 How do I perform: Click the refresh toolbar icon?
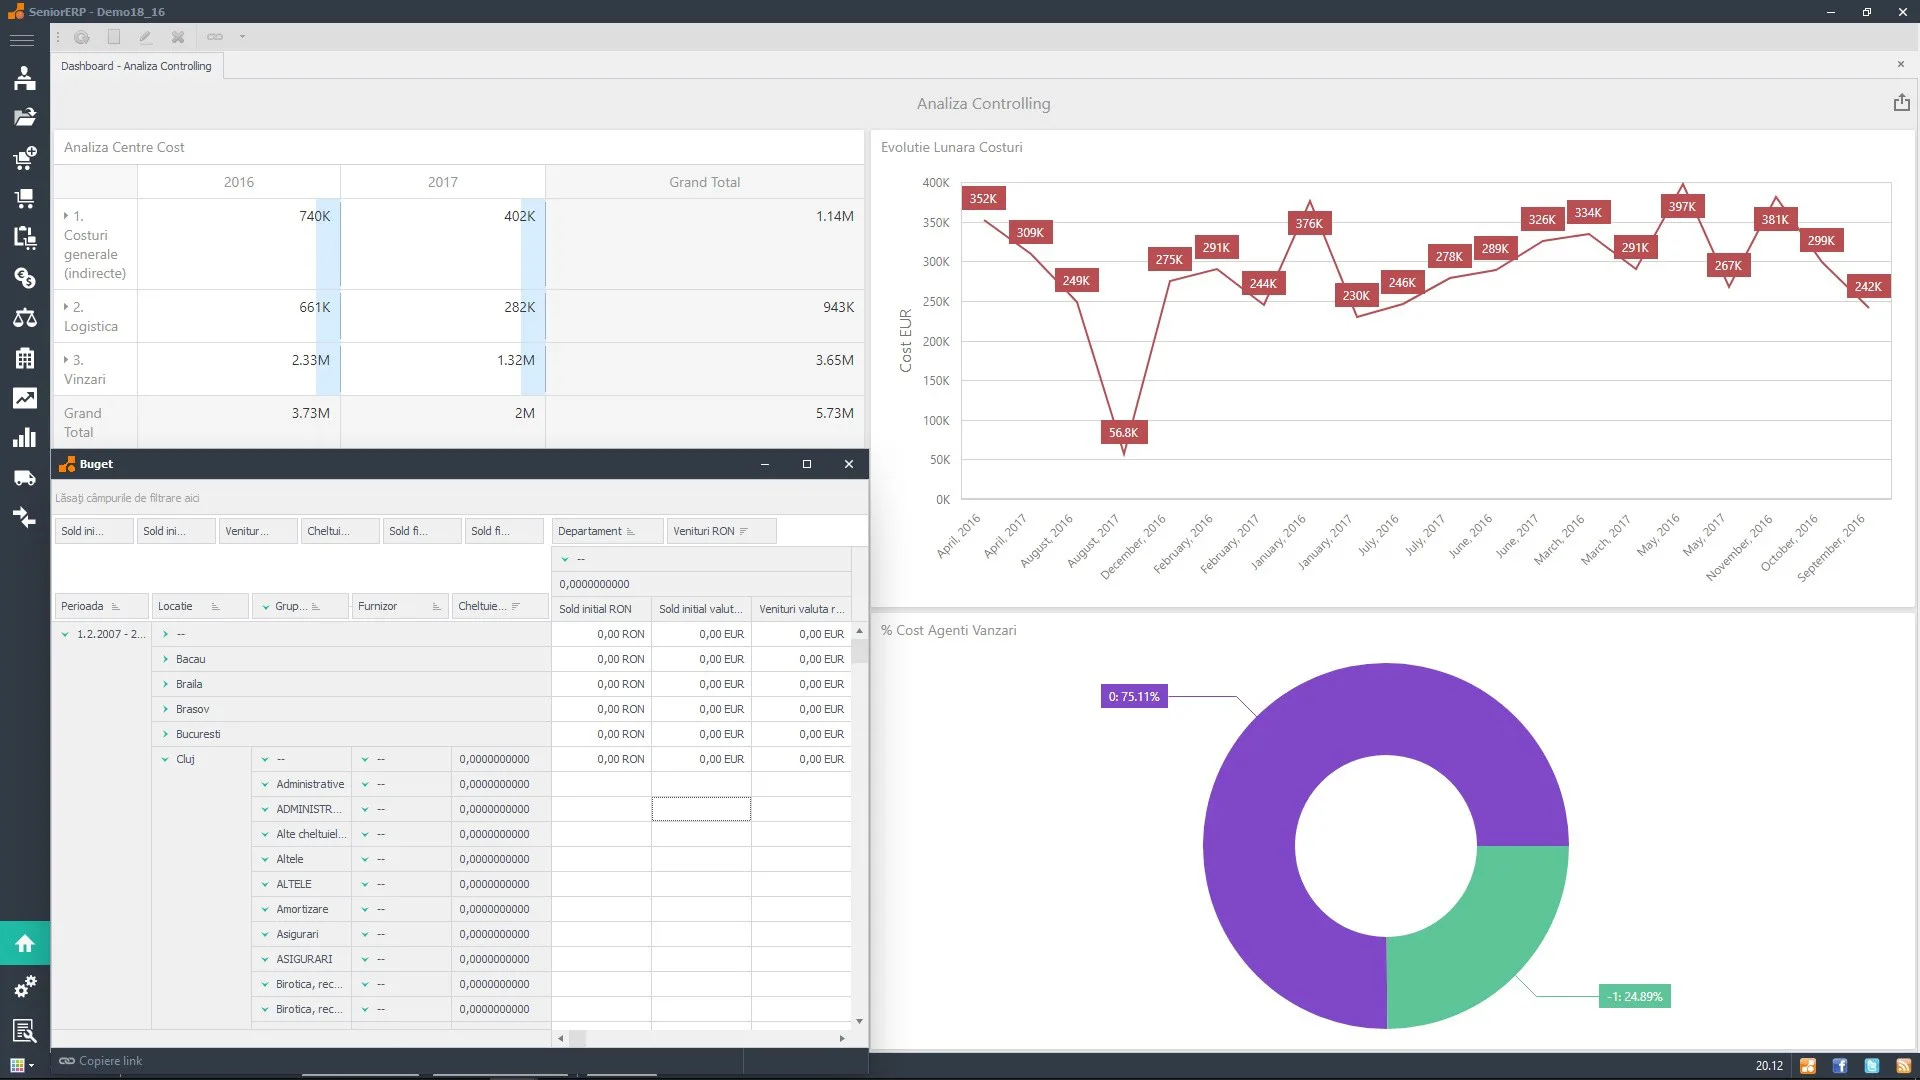click(x=82, y=37)
